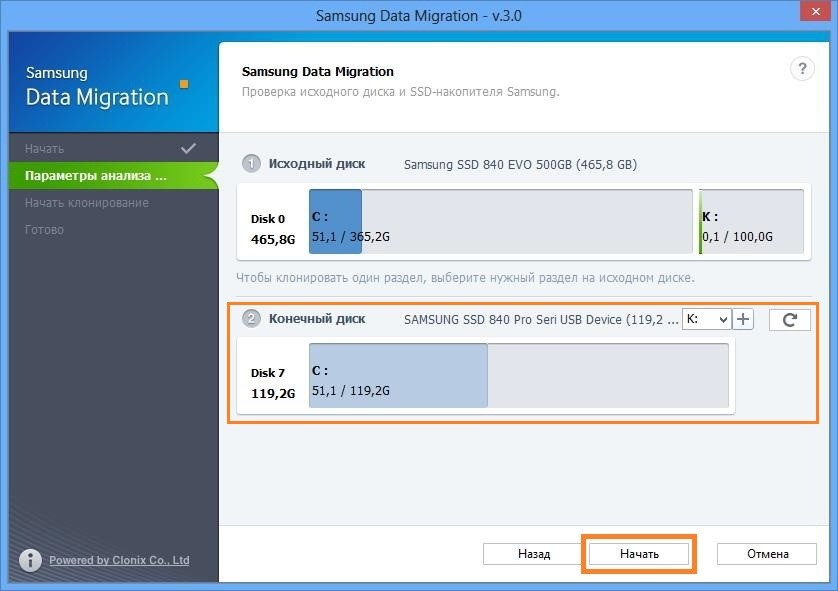
Task: Click the orange square in Samsung logo
Action: click(183, 85)
